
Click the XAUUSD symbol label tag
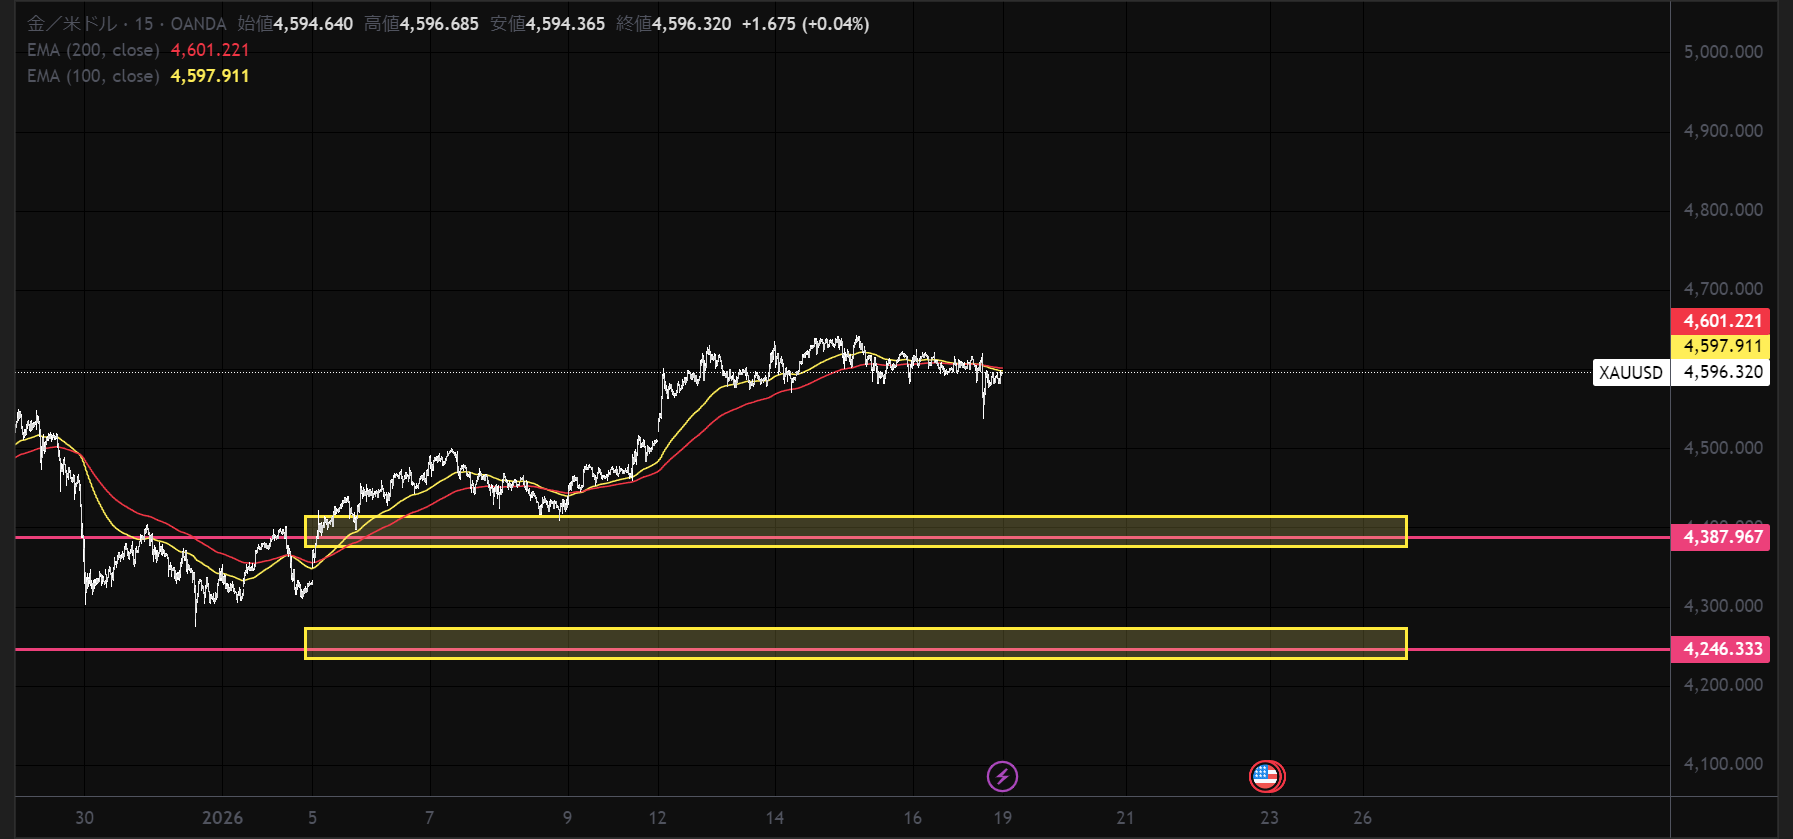[x=1630, y=373]
